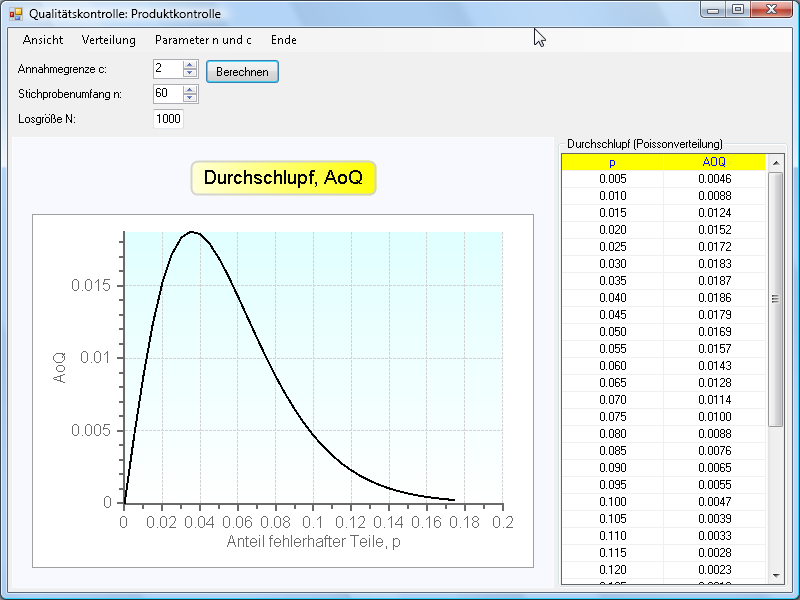Increase Stichprobenumfang n with up arrow
This screenshot has width=800, height=600.
pos(190,89)
